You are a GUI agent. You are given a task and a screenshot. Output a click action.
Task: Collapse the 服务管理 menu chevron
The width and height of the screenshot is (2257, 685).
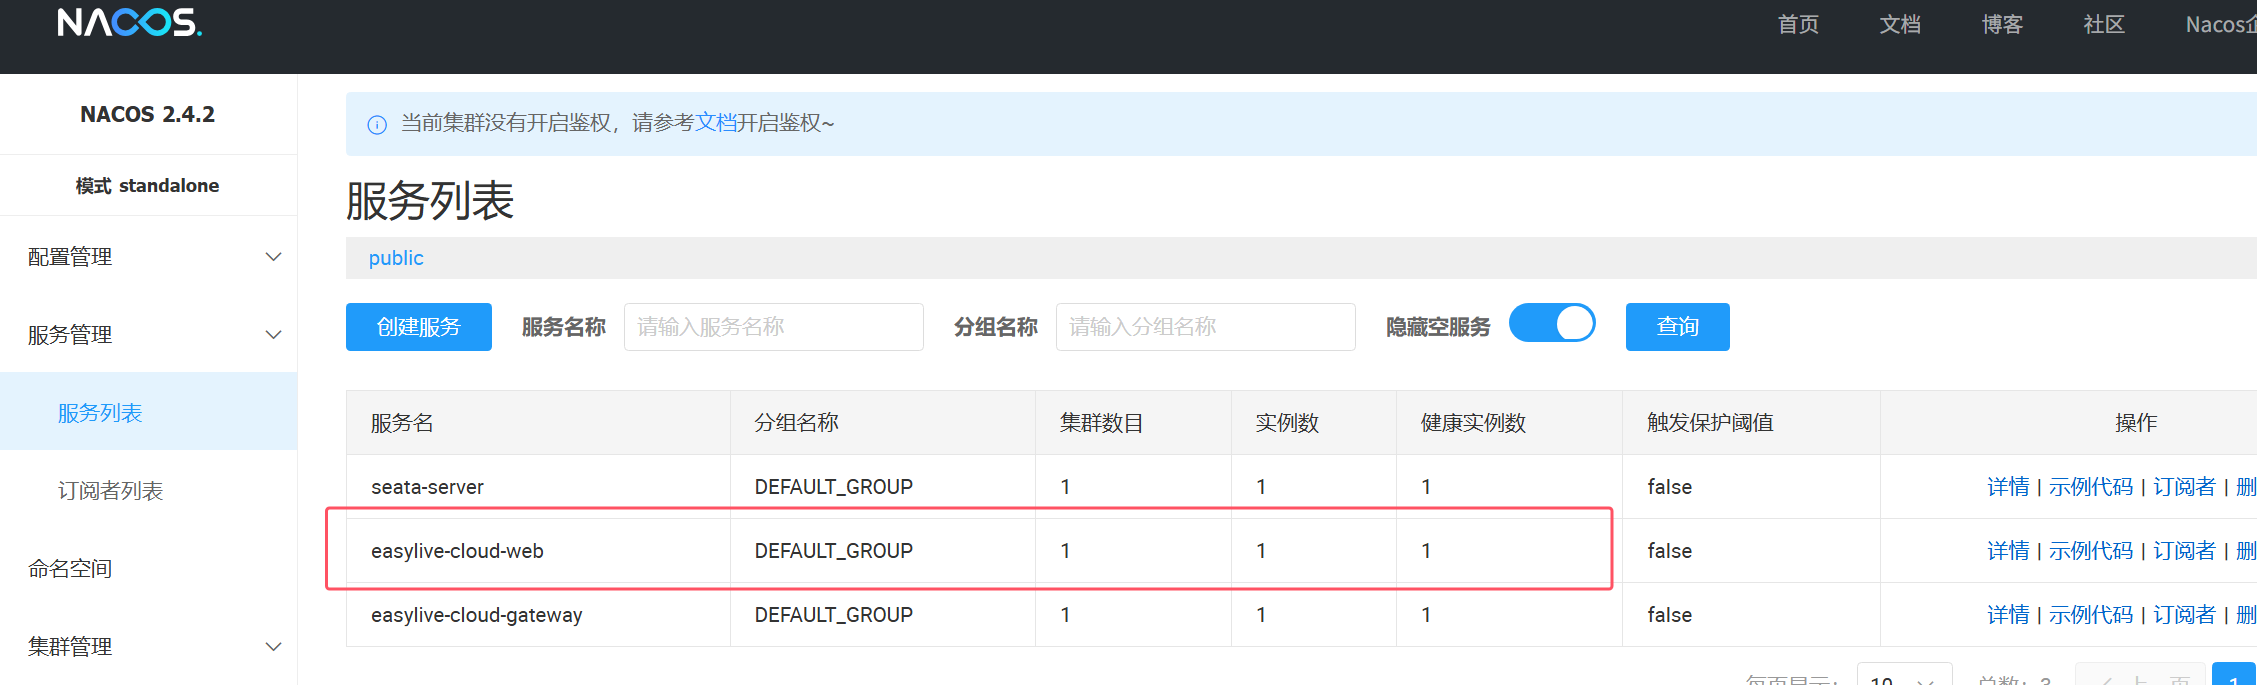click(x=273, y=335)
